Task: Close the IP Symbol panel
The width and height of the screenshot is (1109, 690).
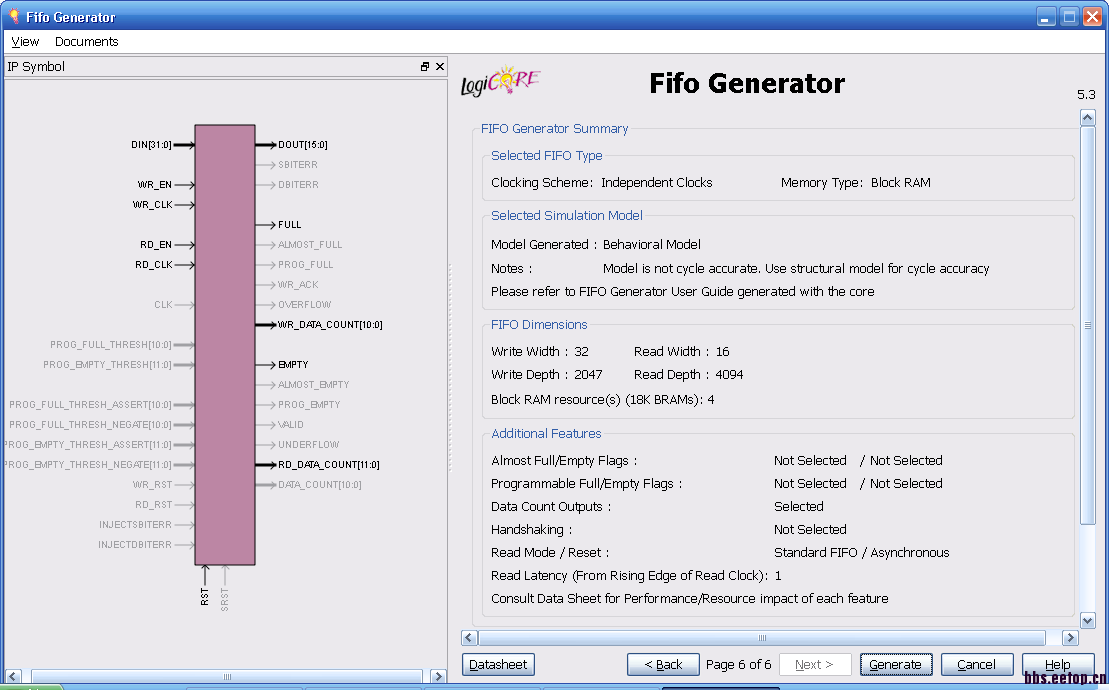Action: tap(440, 66)
